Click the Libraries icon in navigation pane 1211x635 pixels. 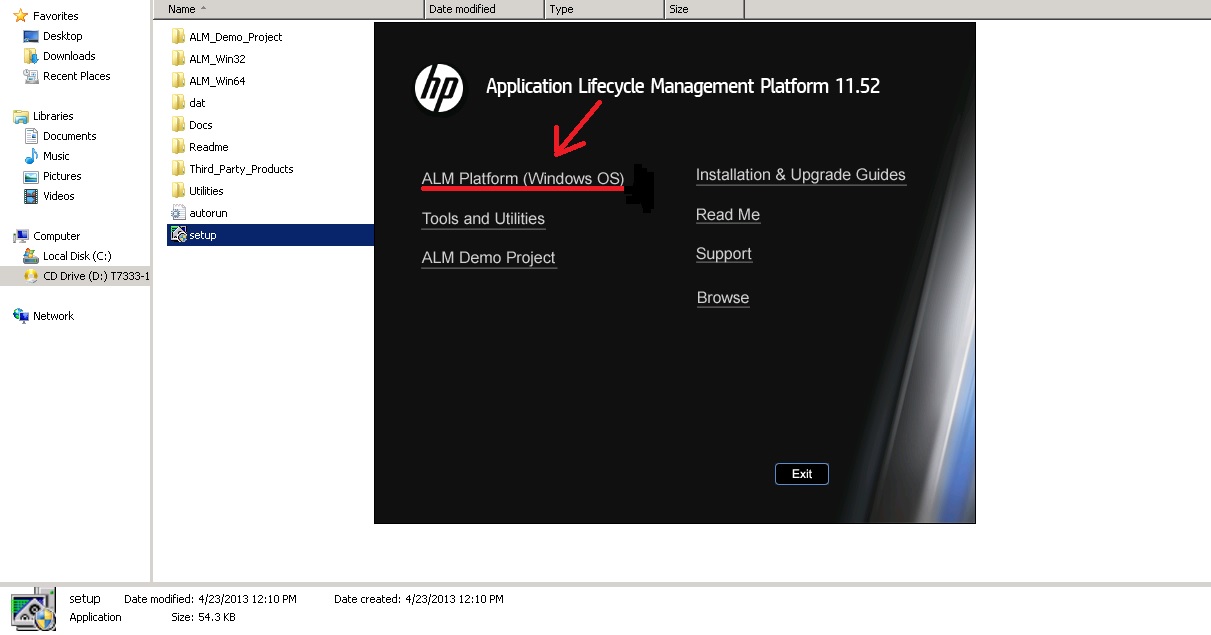(20, 116)
